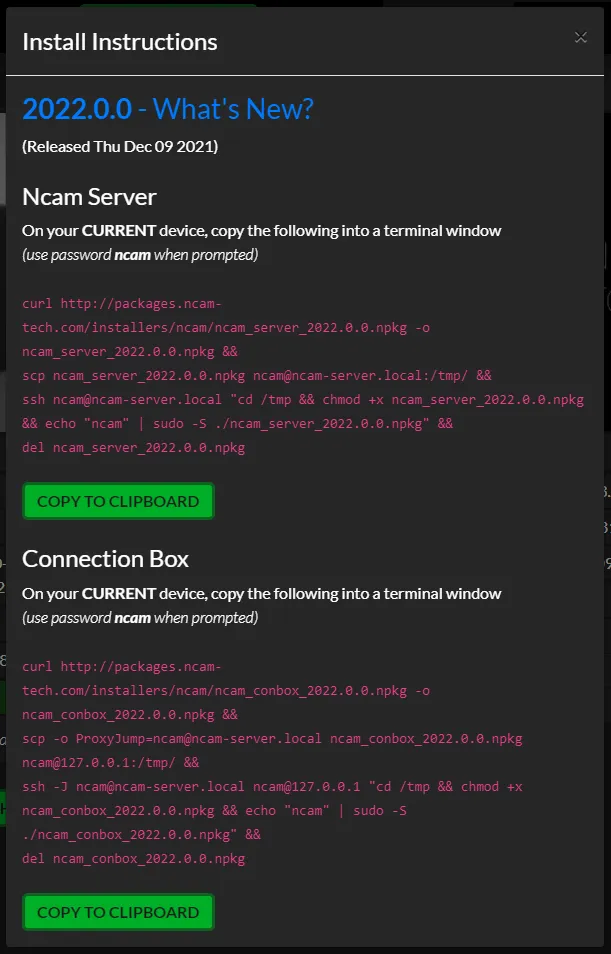Click the Ncam Server heading

(x=89, y=197)
